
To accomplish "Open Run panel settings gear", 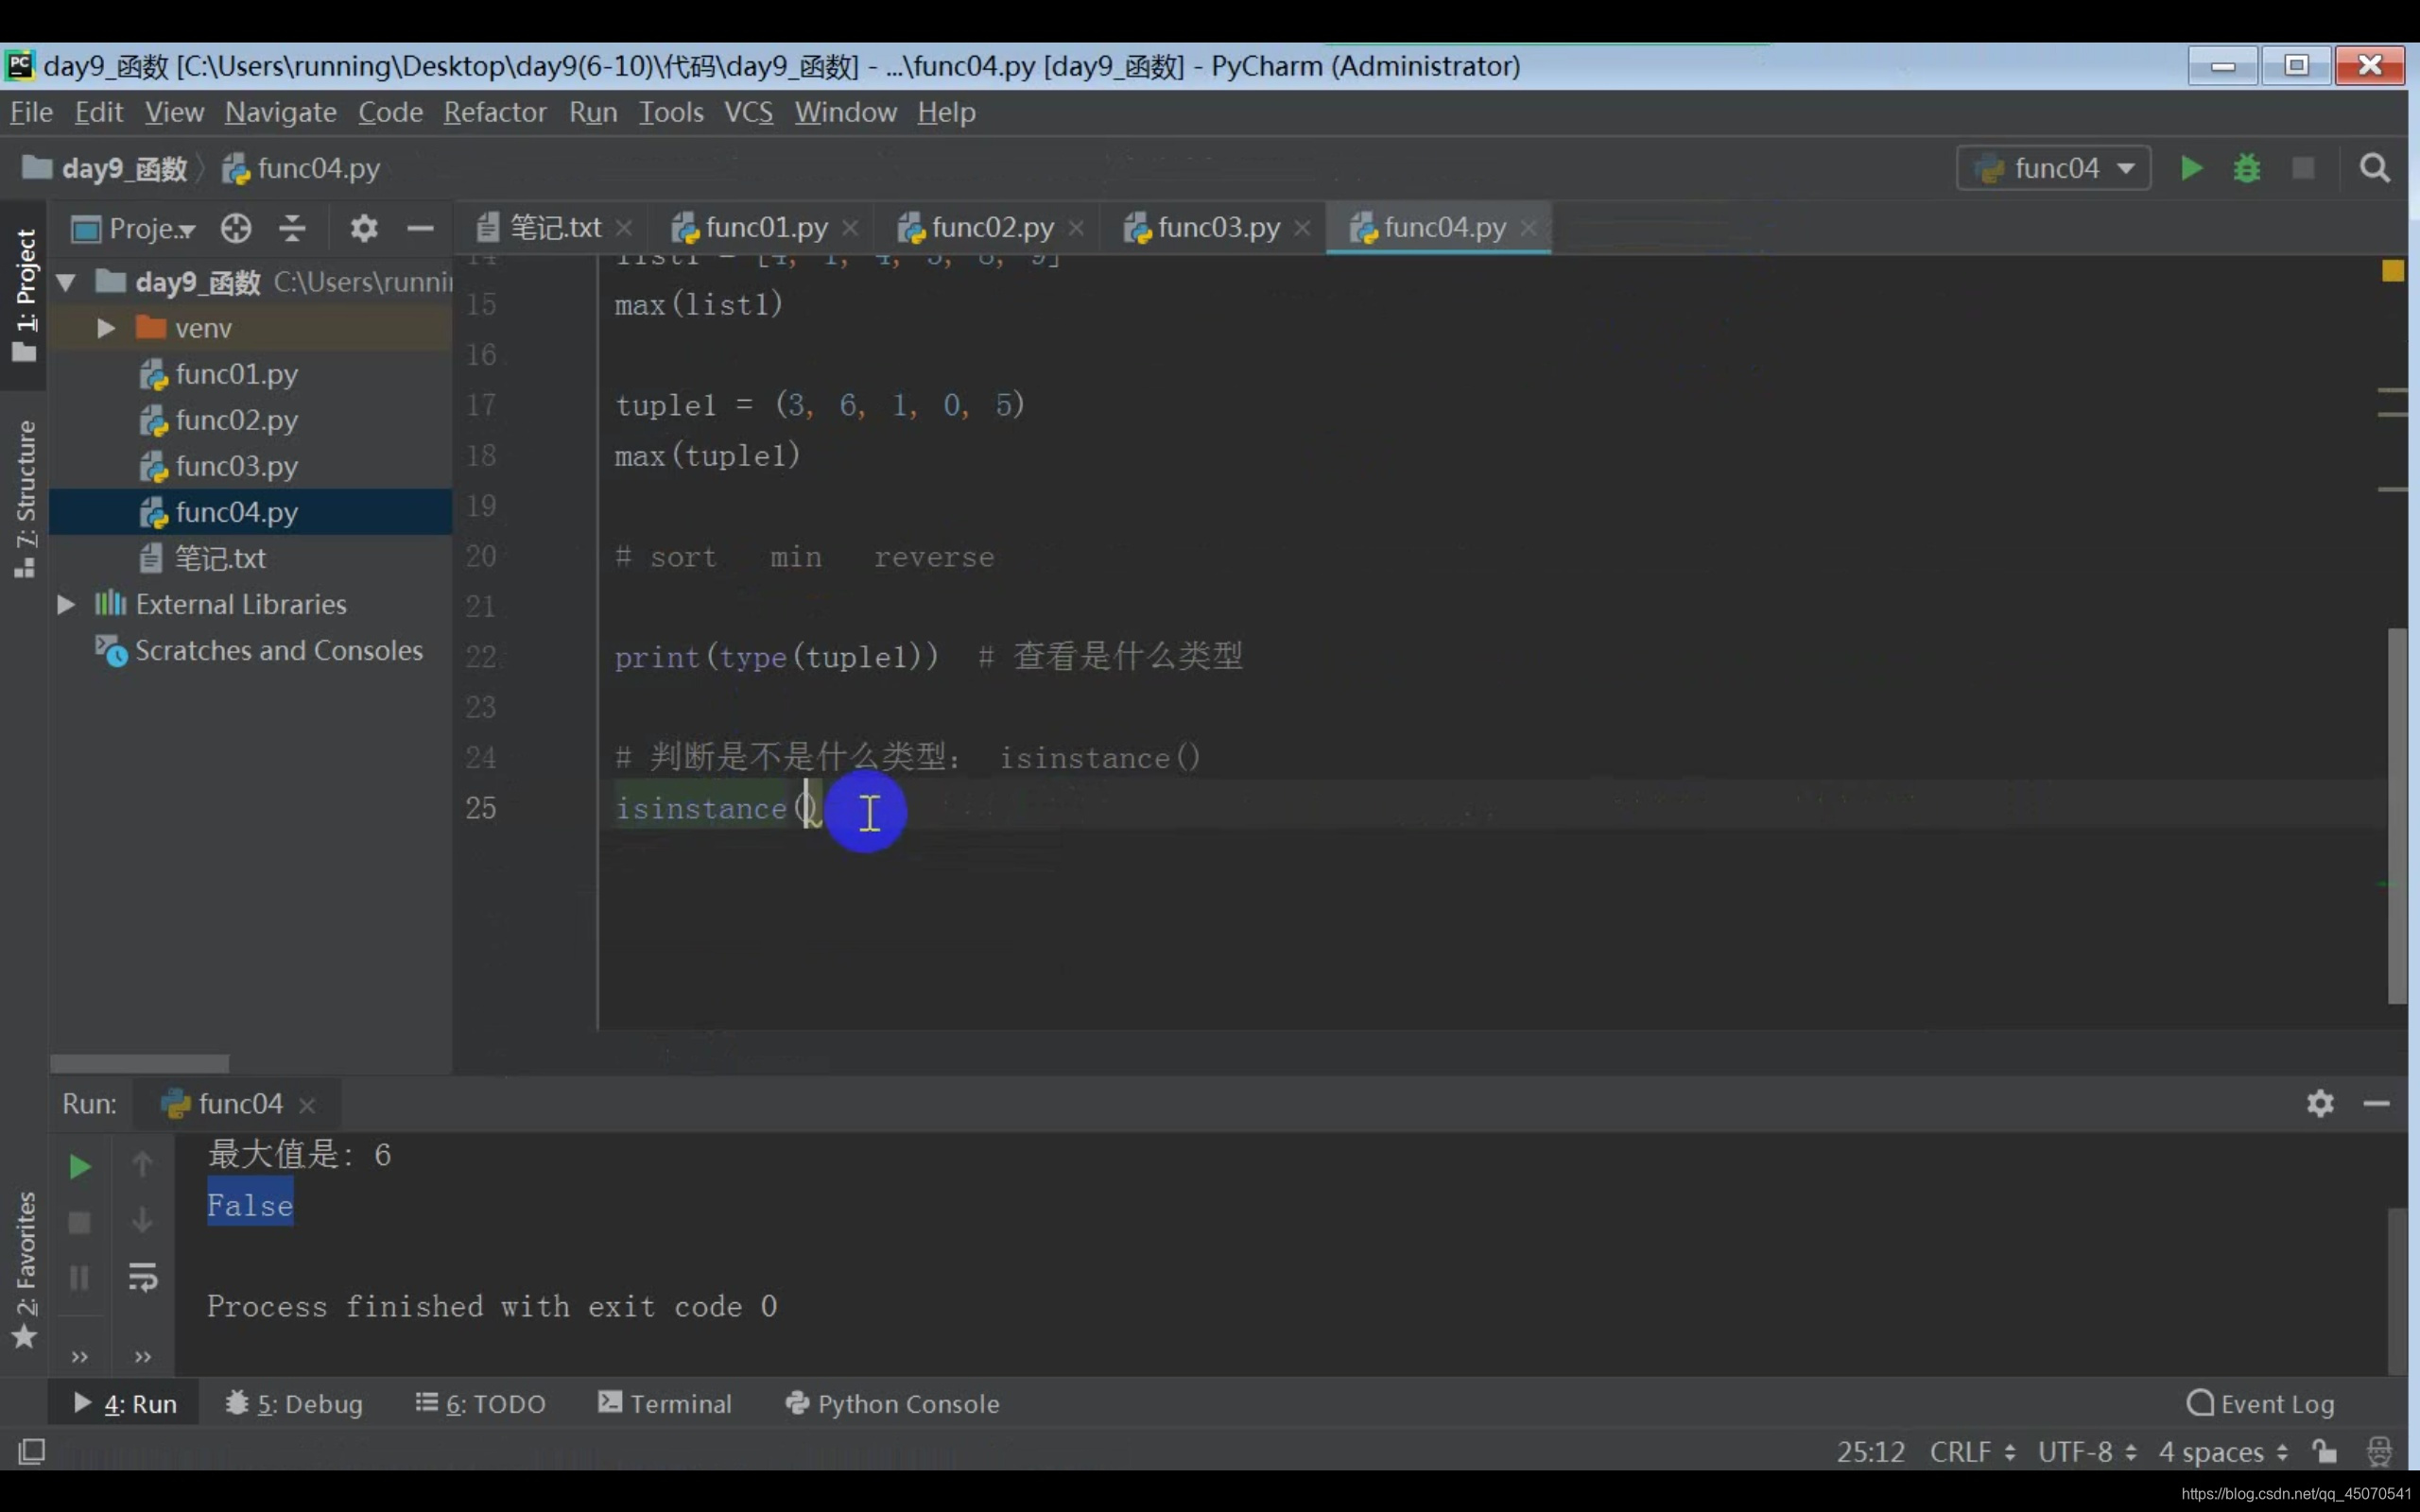I will (x=2320, y=1103).
